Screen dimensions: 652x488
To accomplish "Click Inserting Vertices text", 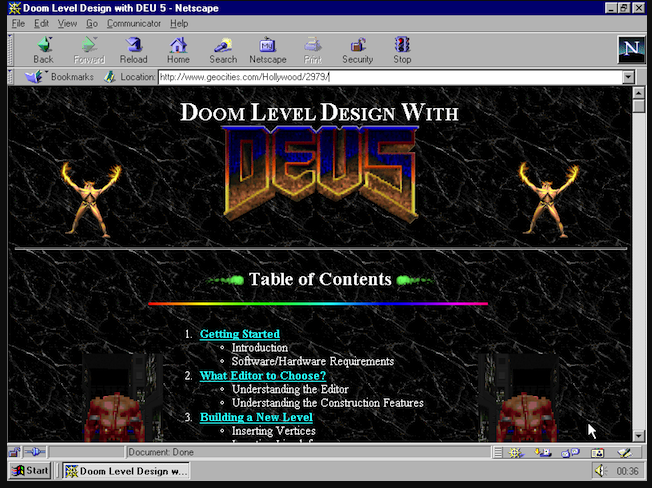I will point(274,431).
